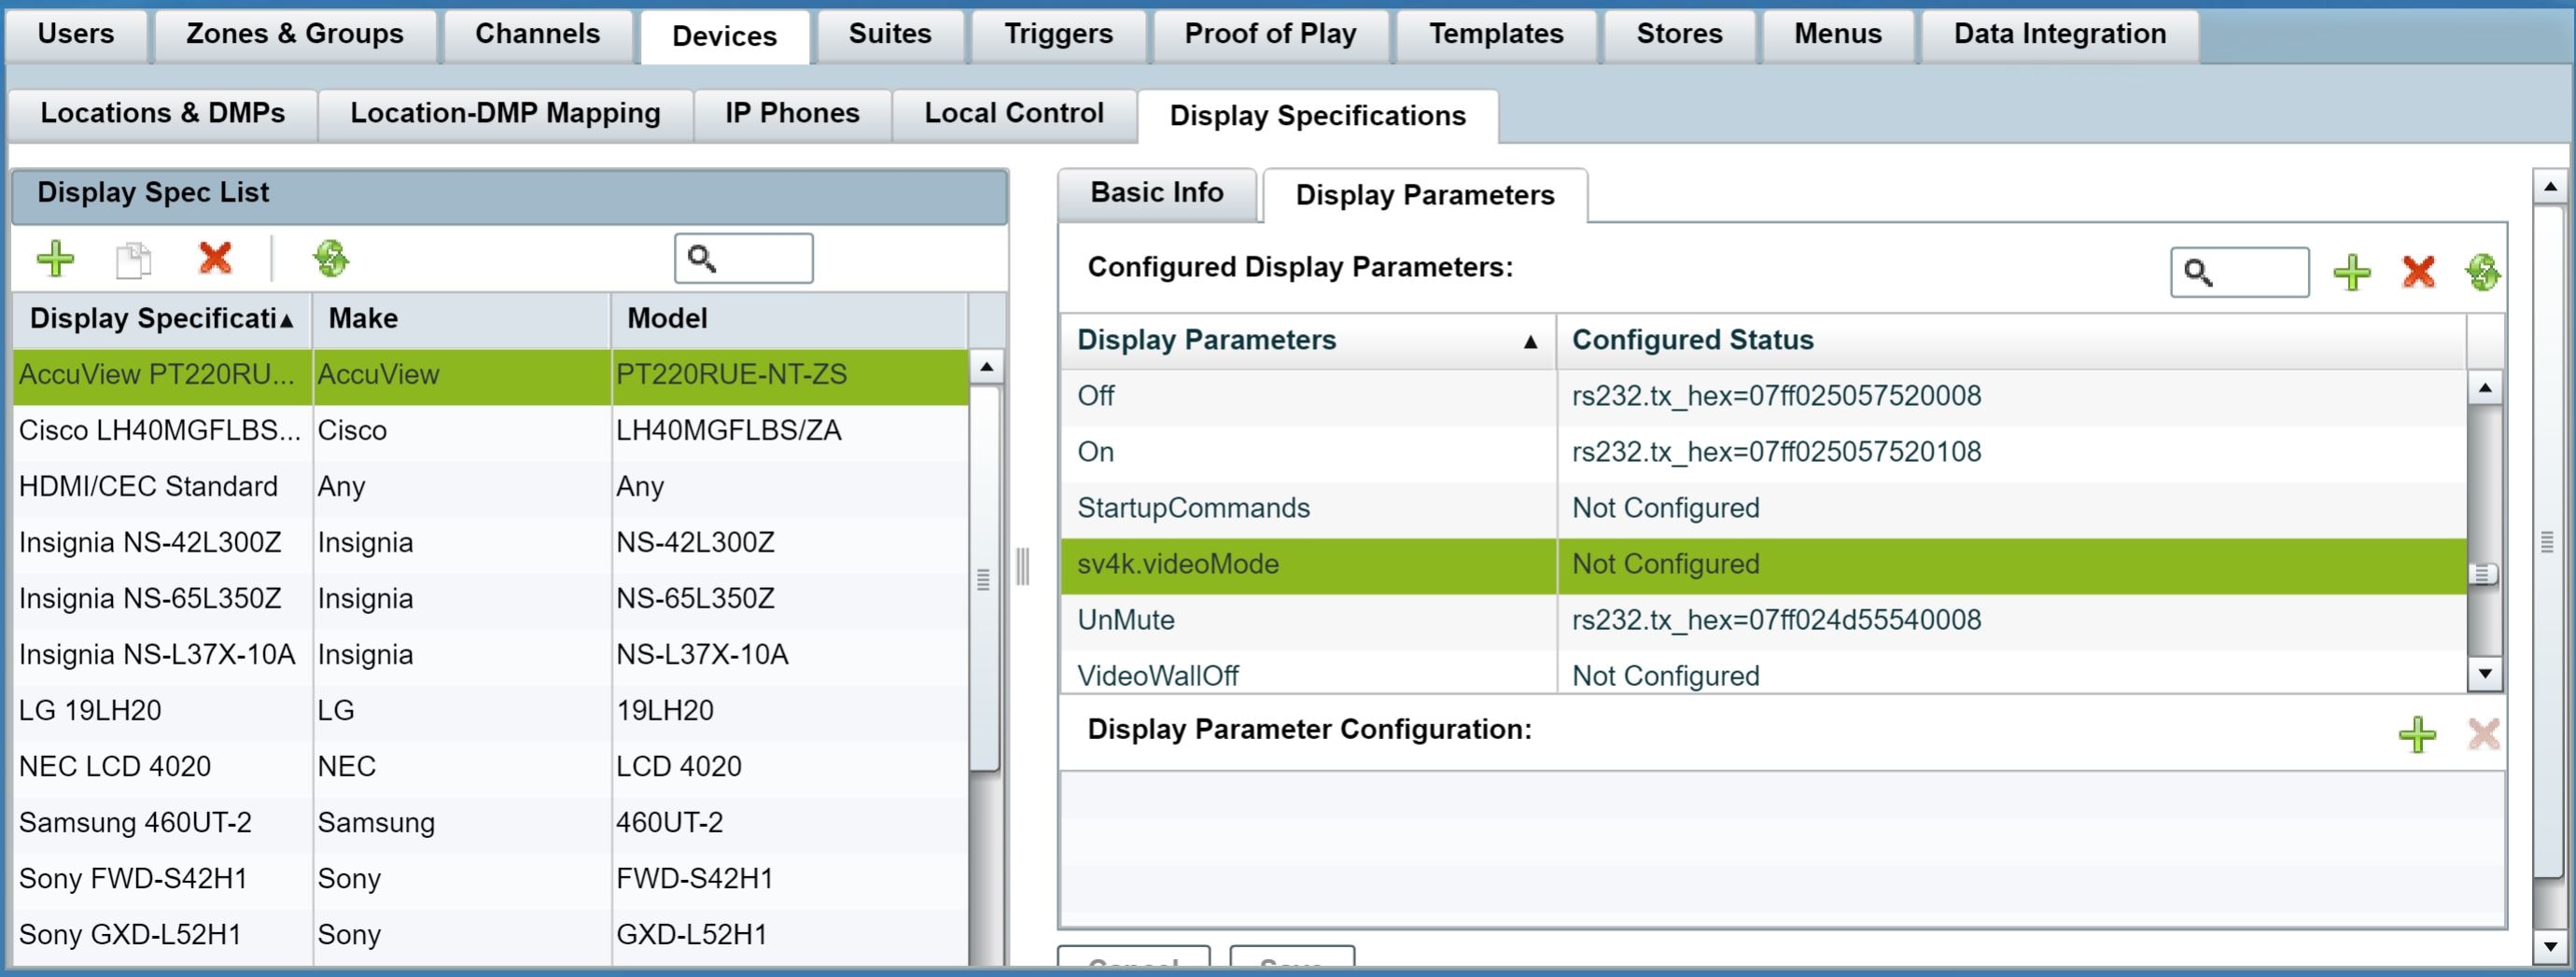Sort Display Specification column descending

pos(155,318)
